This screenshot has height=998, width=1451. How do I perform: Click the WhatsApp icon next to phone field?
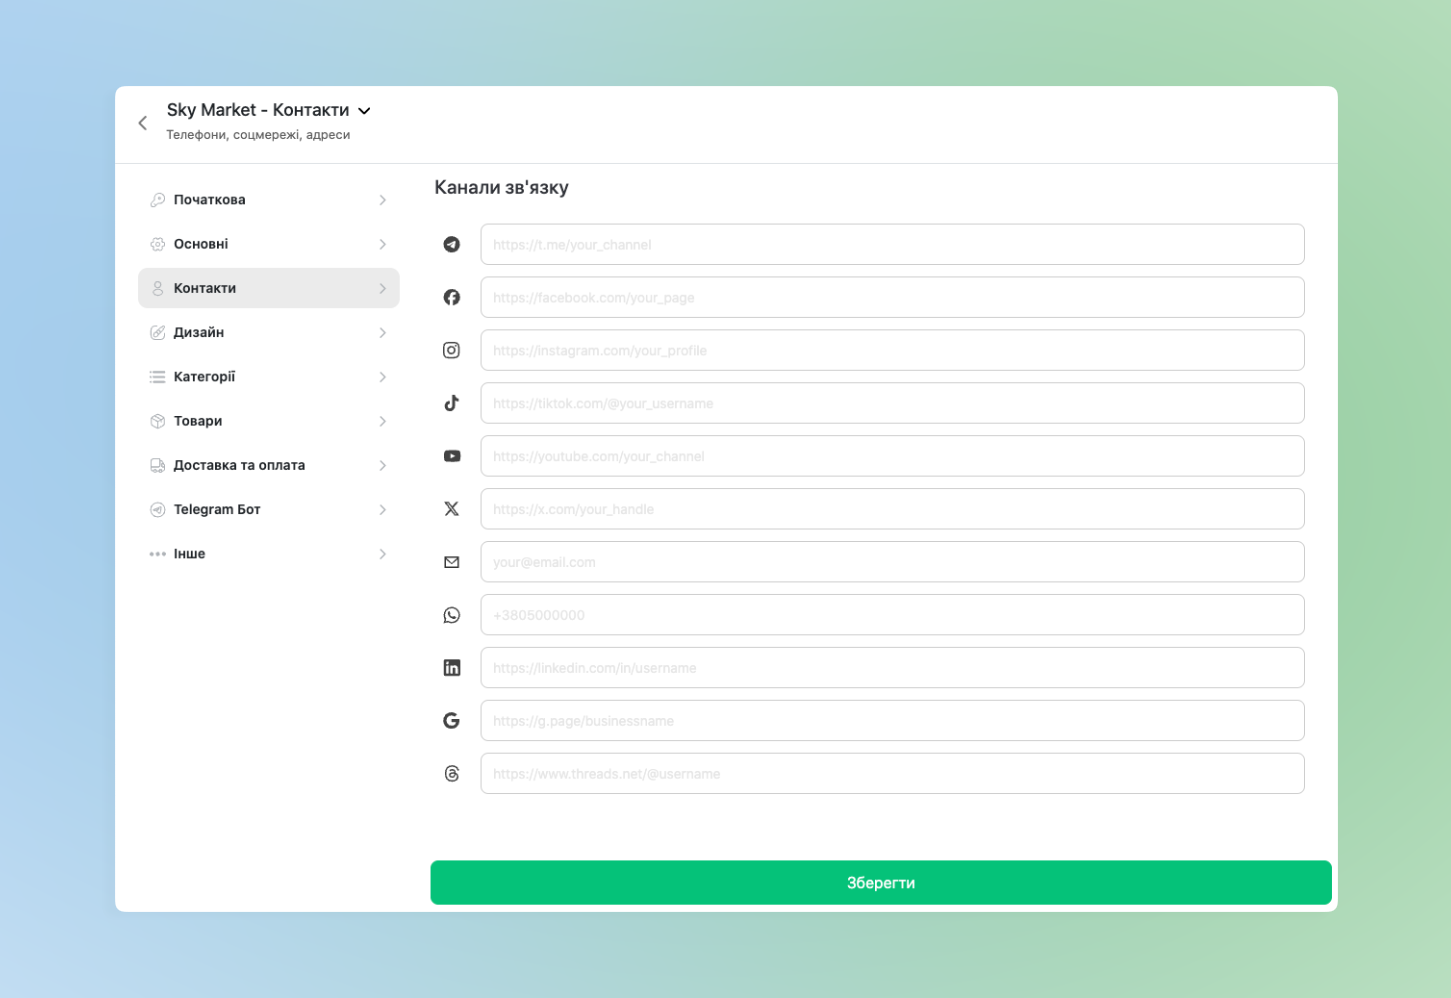(x=452, y=615)
